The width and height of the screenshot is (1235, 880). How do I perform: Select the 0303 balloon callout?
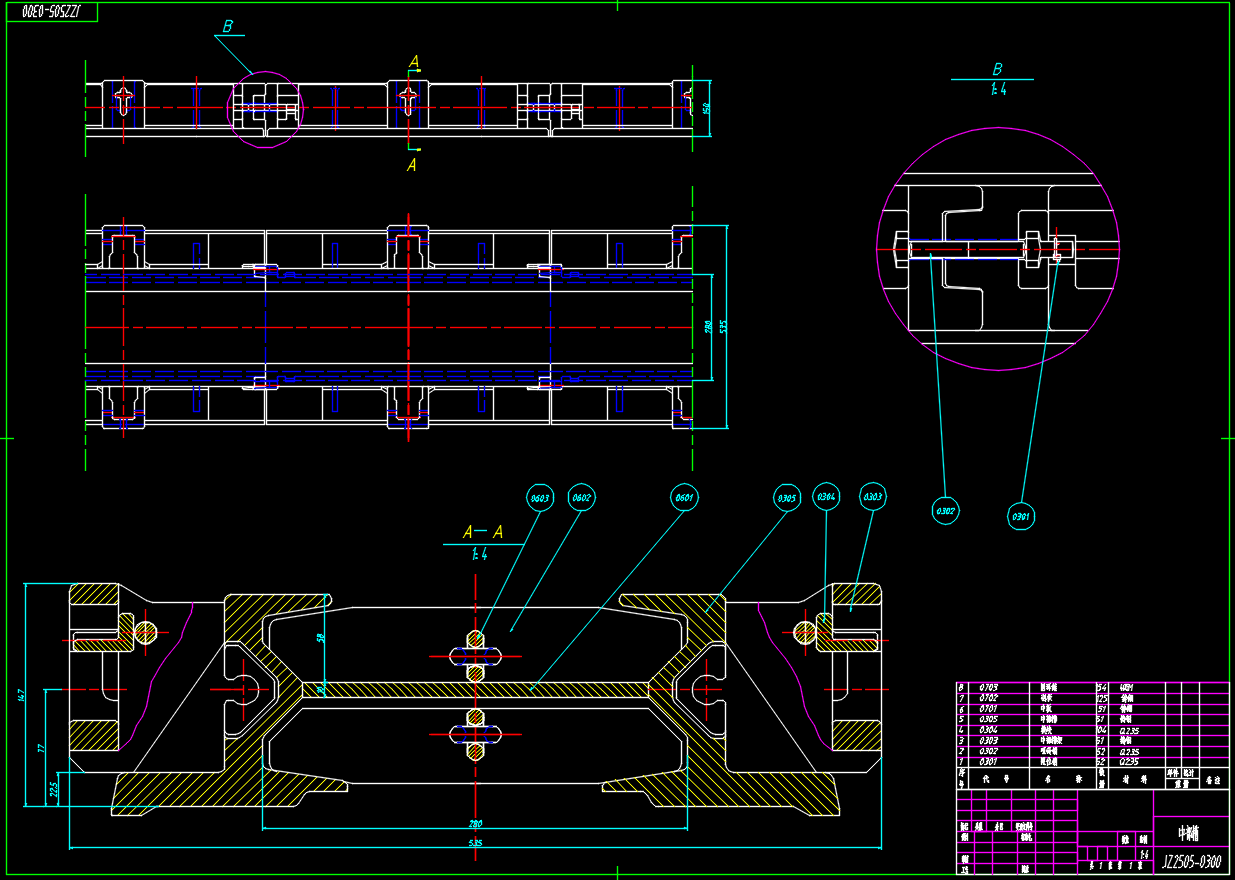[873, 497]
